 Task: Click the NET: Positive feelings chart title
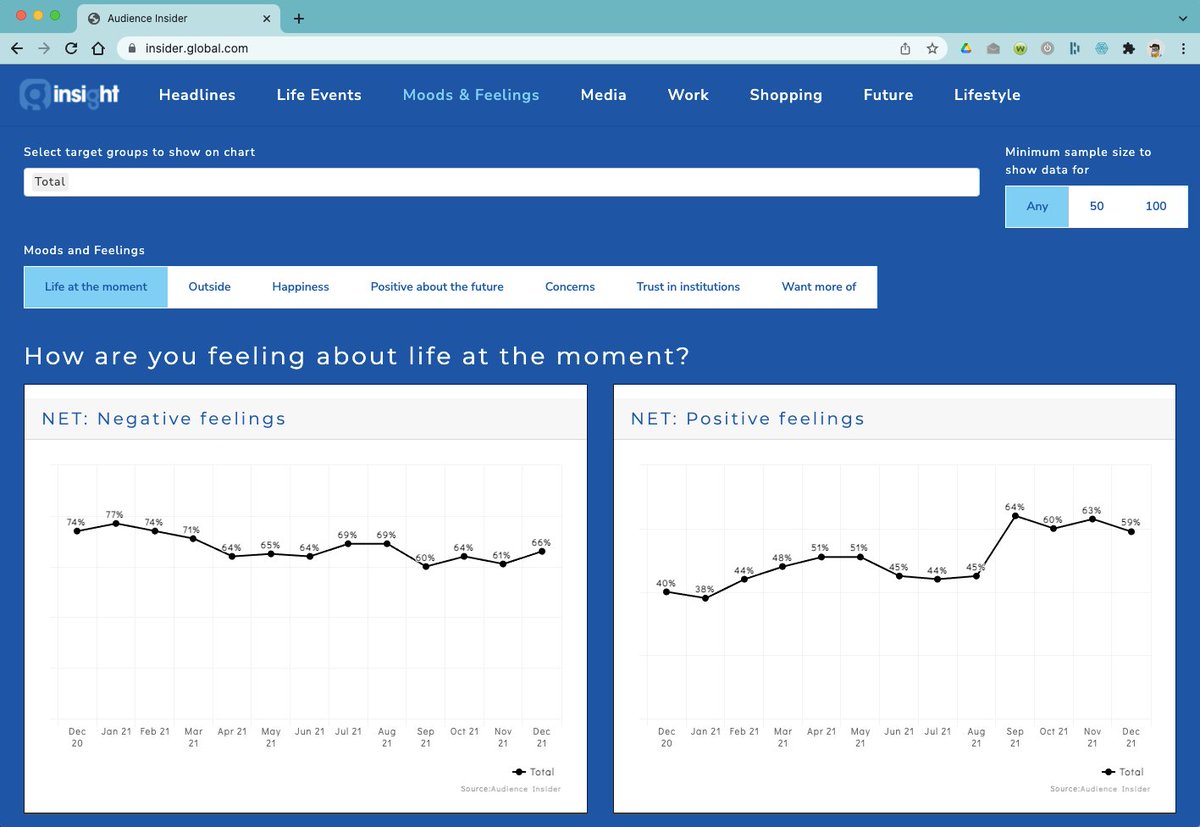[747, 419]
